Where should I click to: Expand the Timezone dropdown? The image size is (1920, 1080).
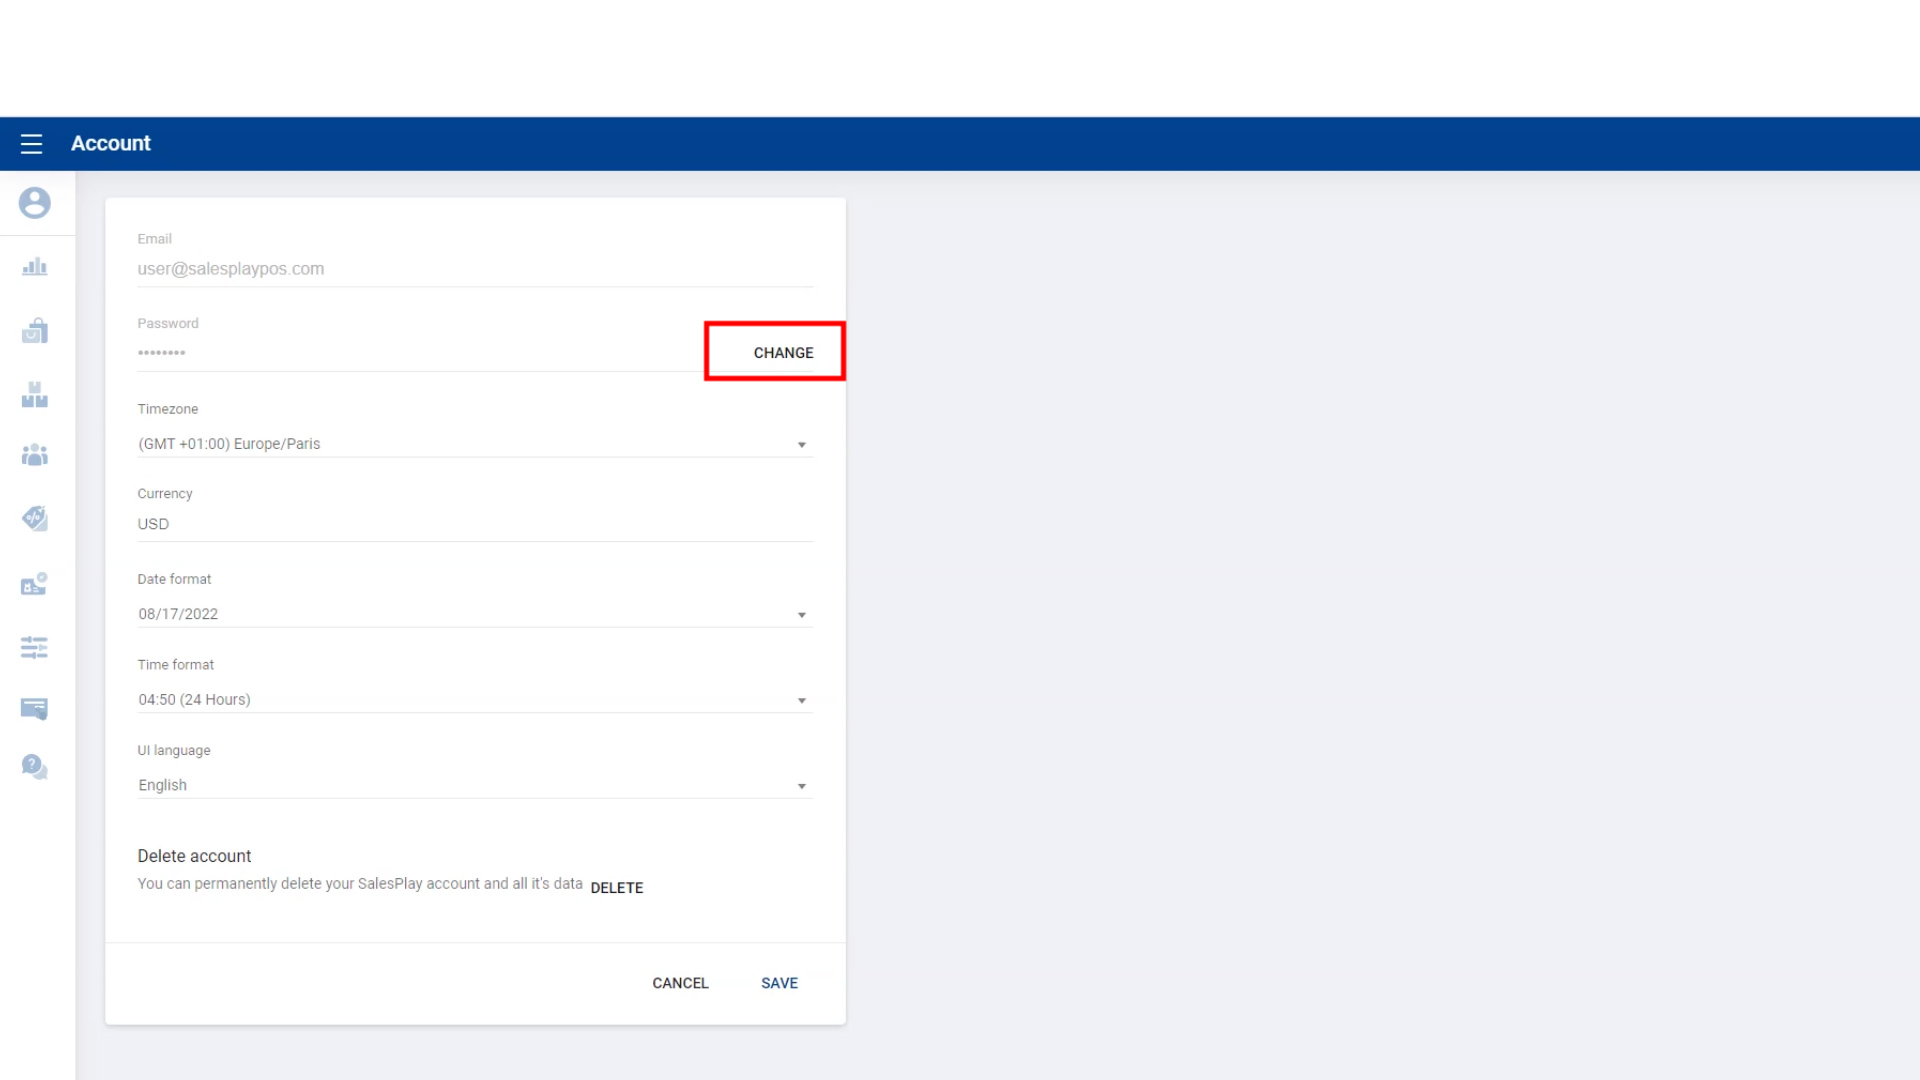[x=475, y=444]
